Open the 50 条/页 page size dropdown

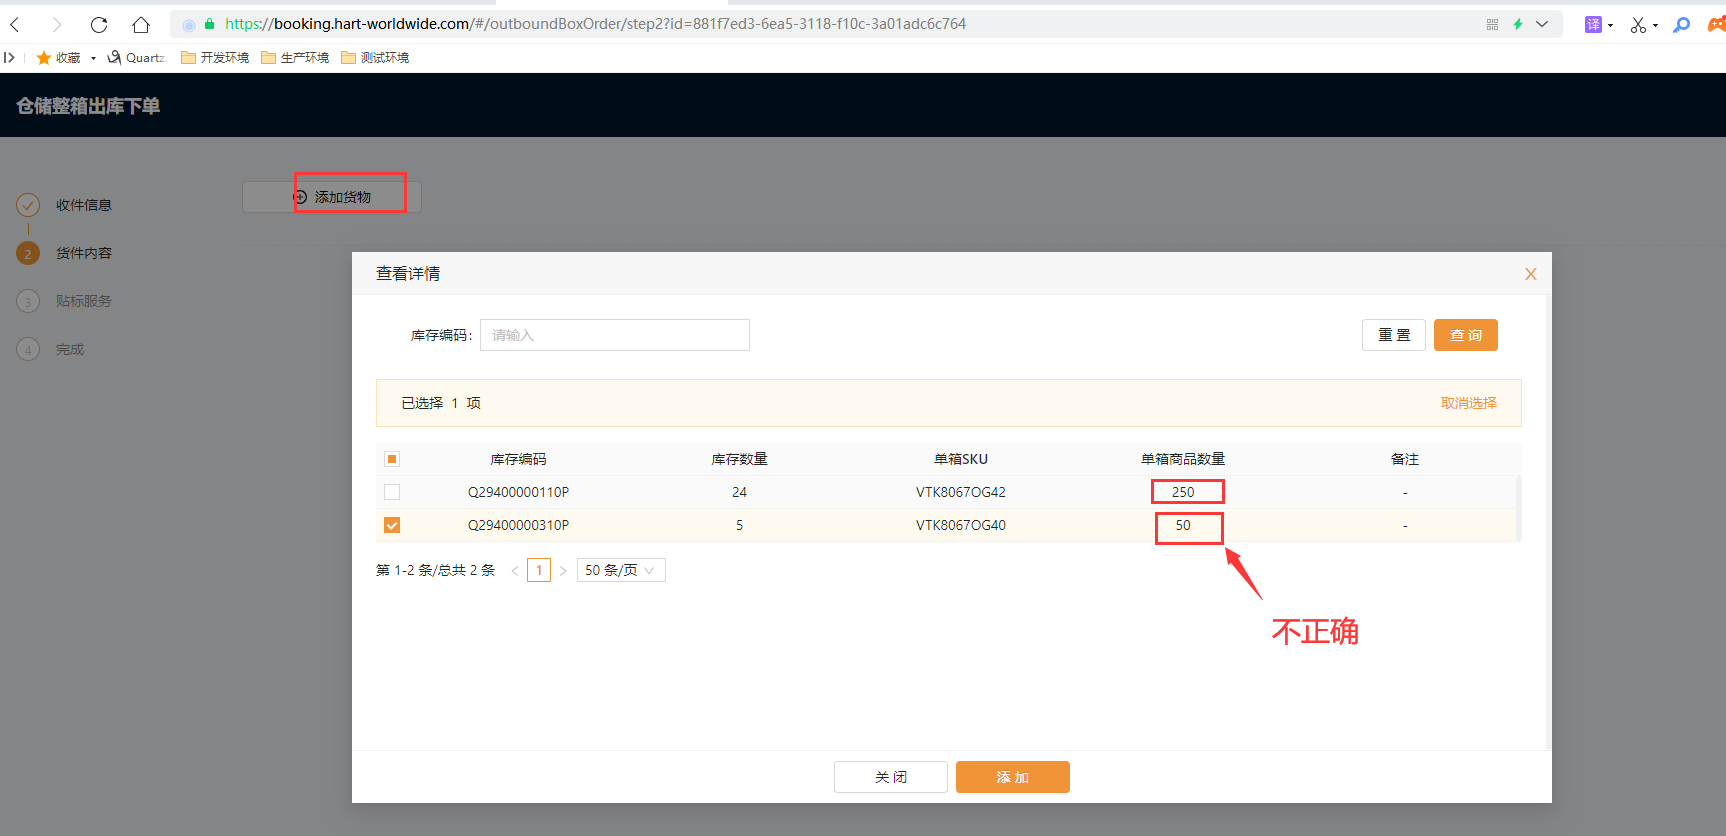[x=620, y=570]
